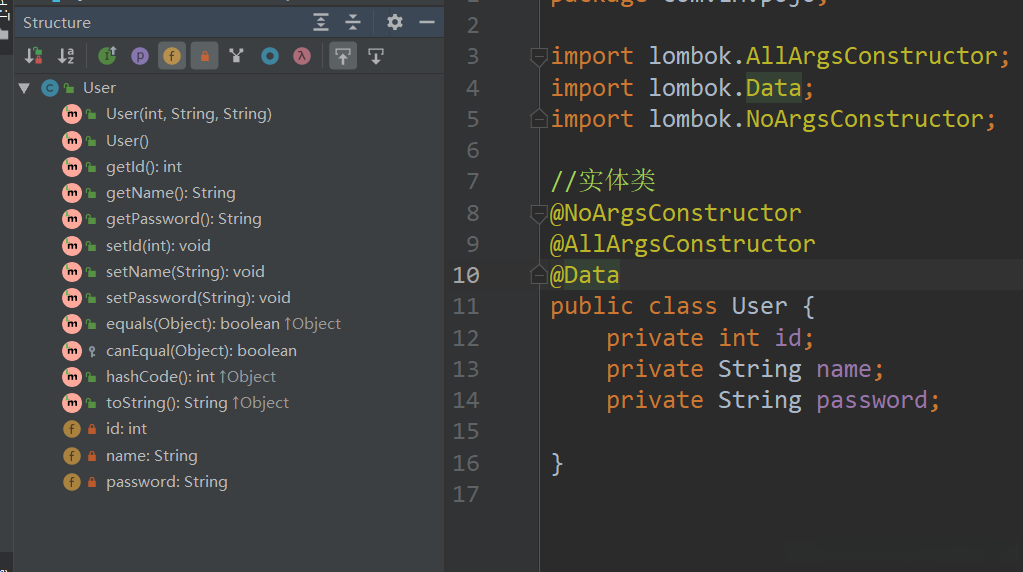
Task: Click field icon next to name: String
Action: click(72, 456)
